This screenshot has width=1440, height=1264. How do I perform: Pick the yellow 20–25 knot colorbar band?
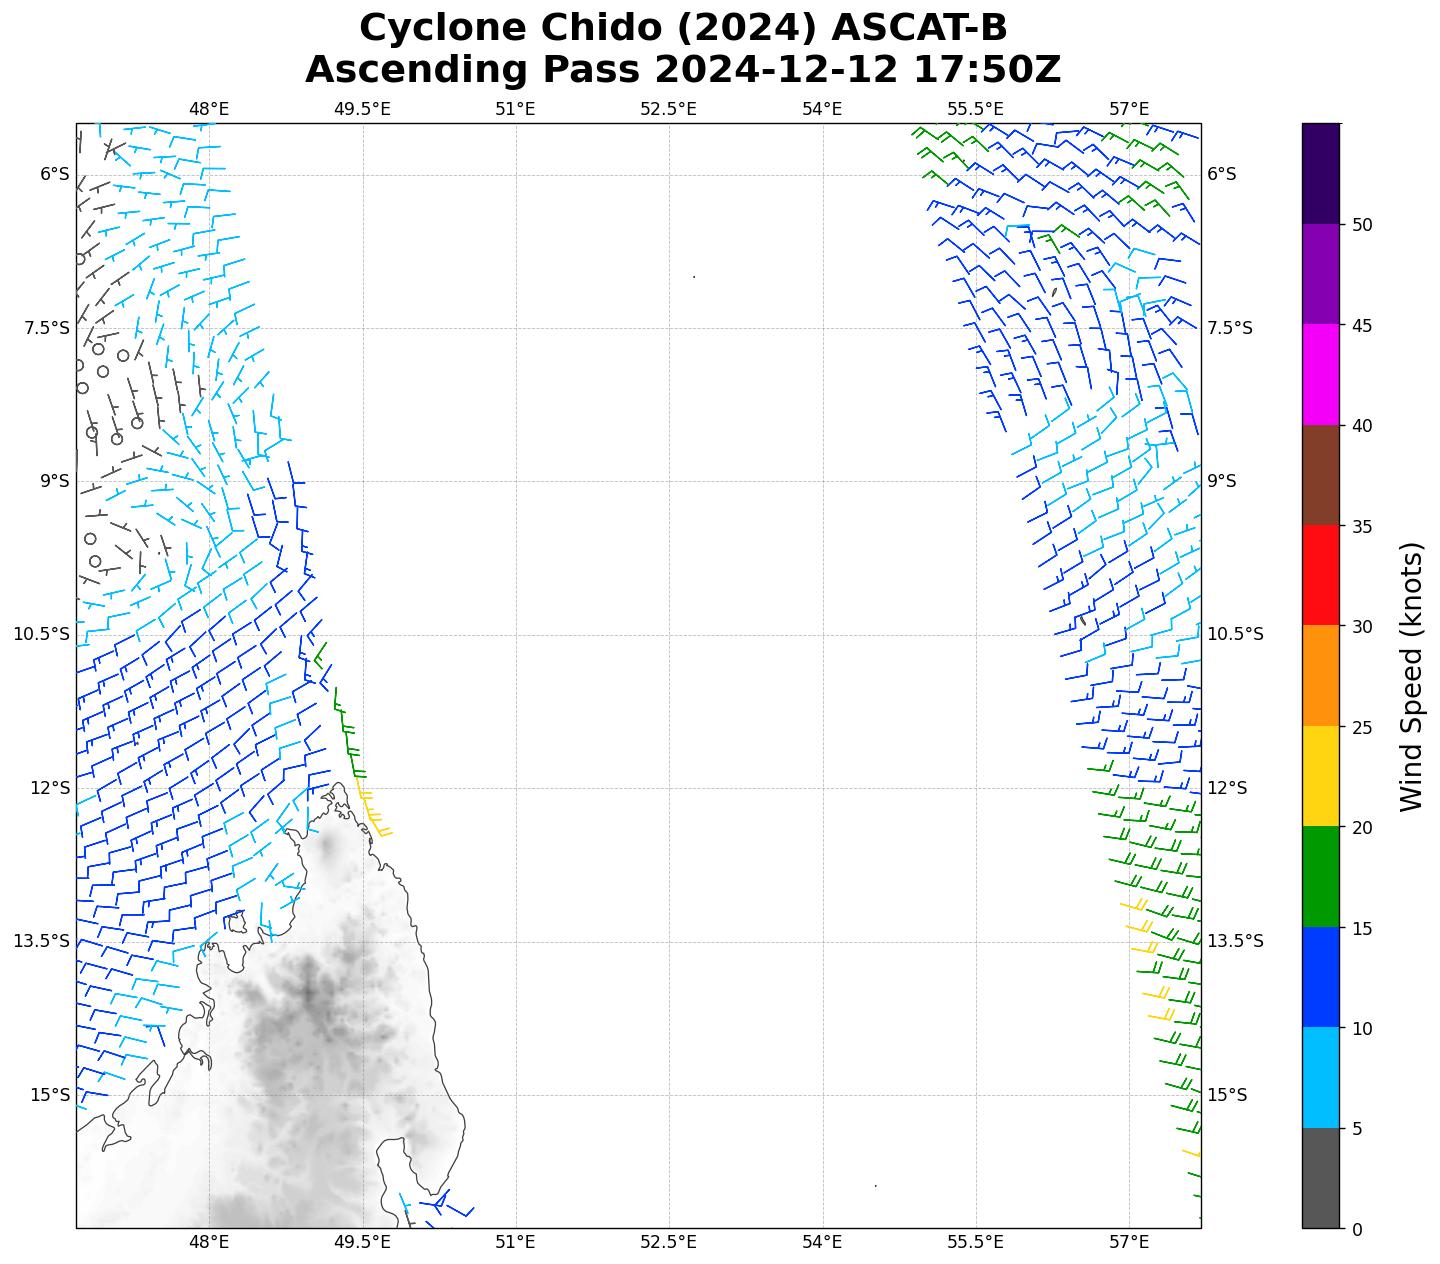pos(1320,776)
